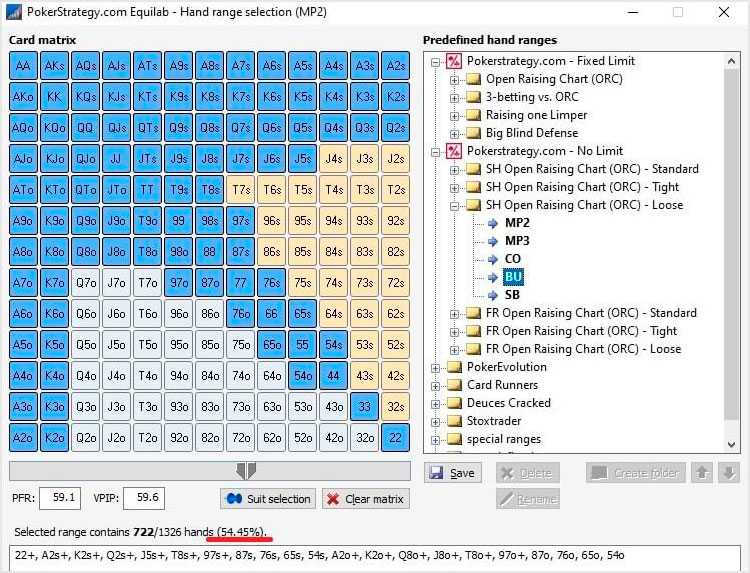The width and height of the screenshot is (750, 573).
Task: Click the VPIP value field
Action: pyautogui.click(x=144, y=498)
